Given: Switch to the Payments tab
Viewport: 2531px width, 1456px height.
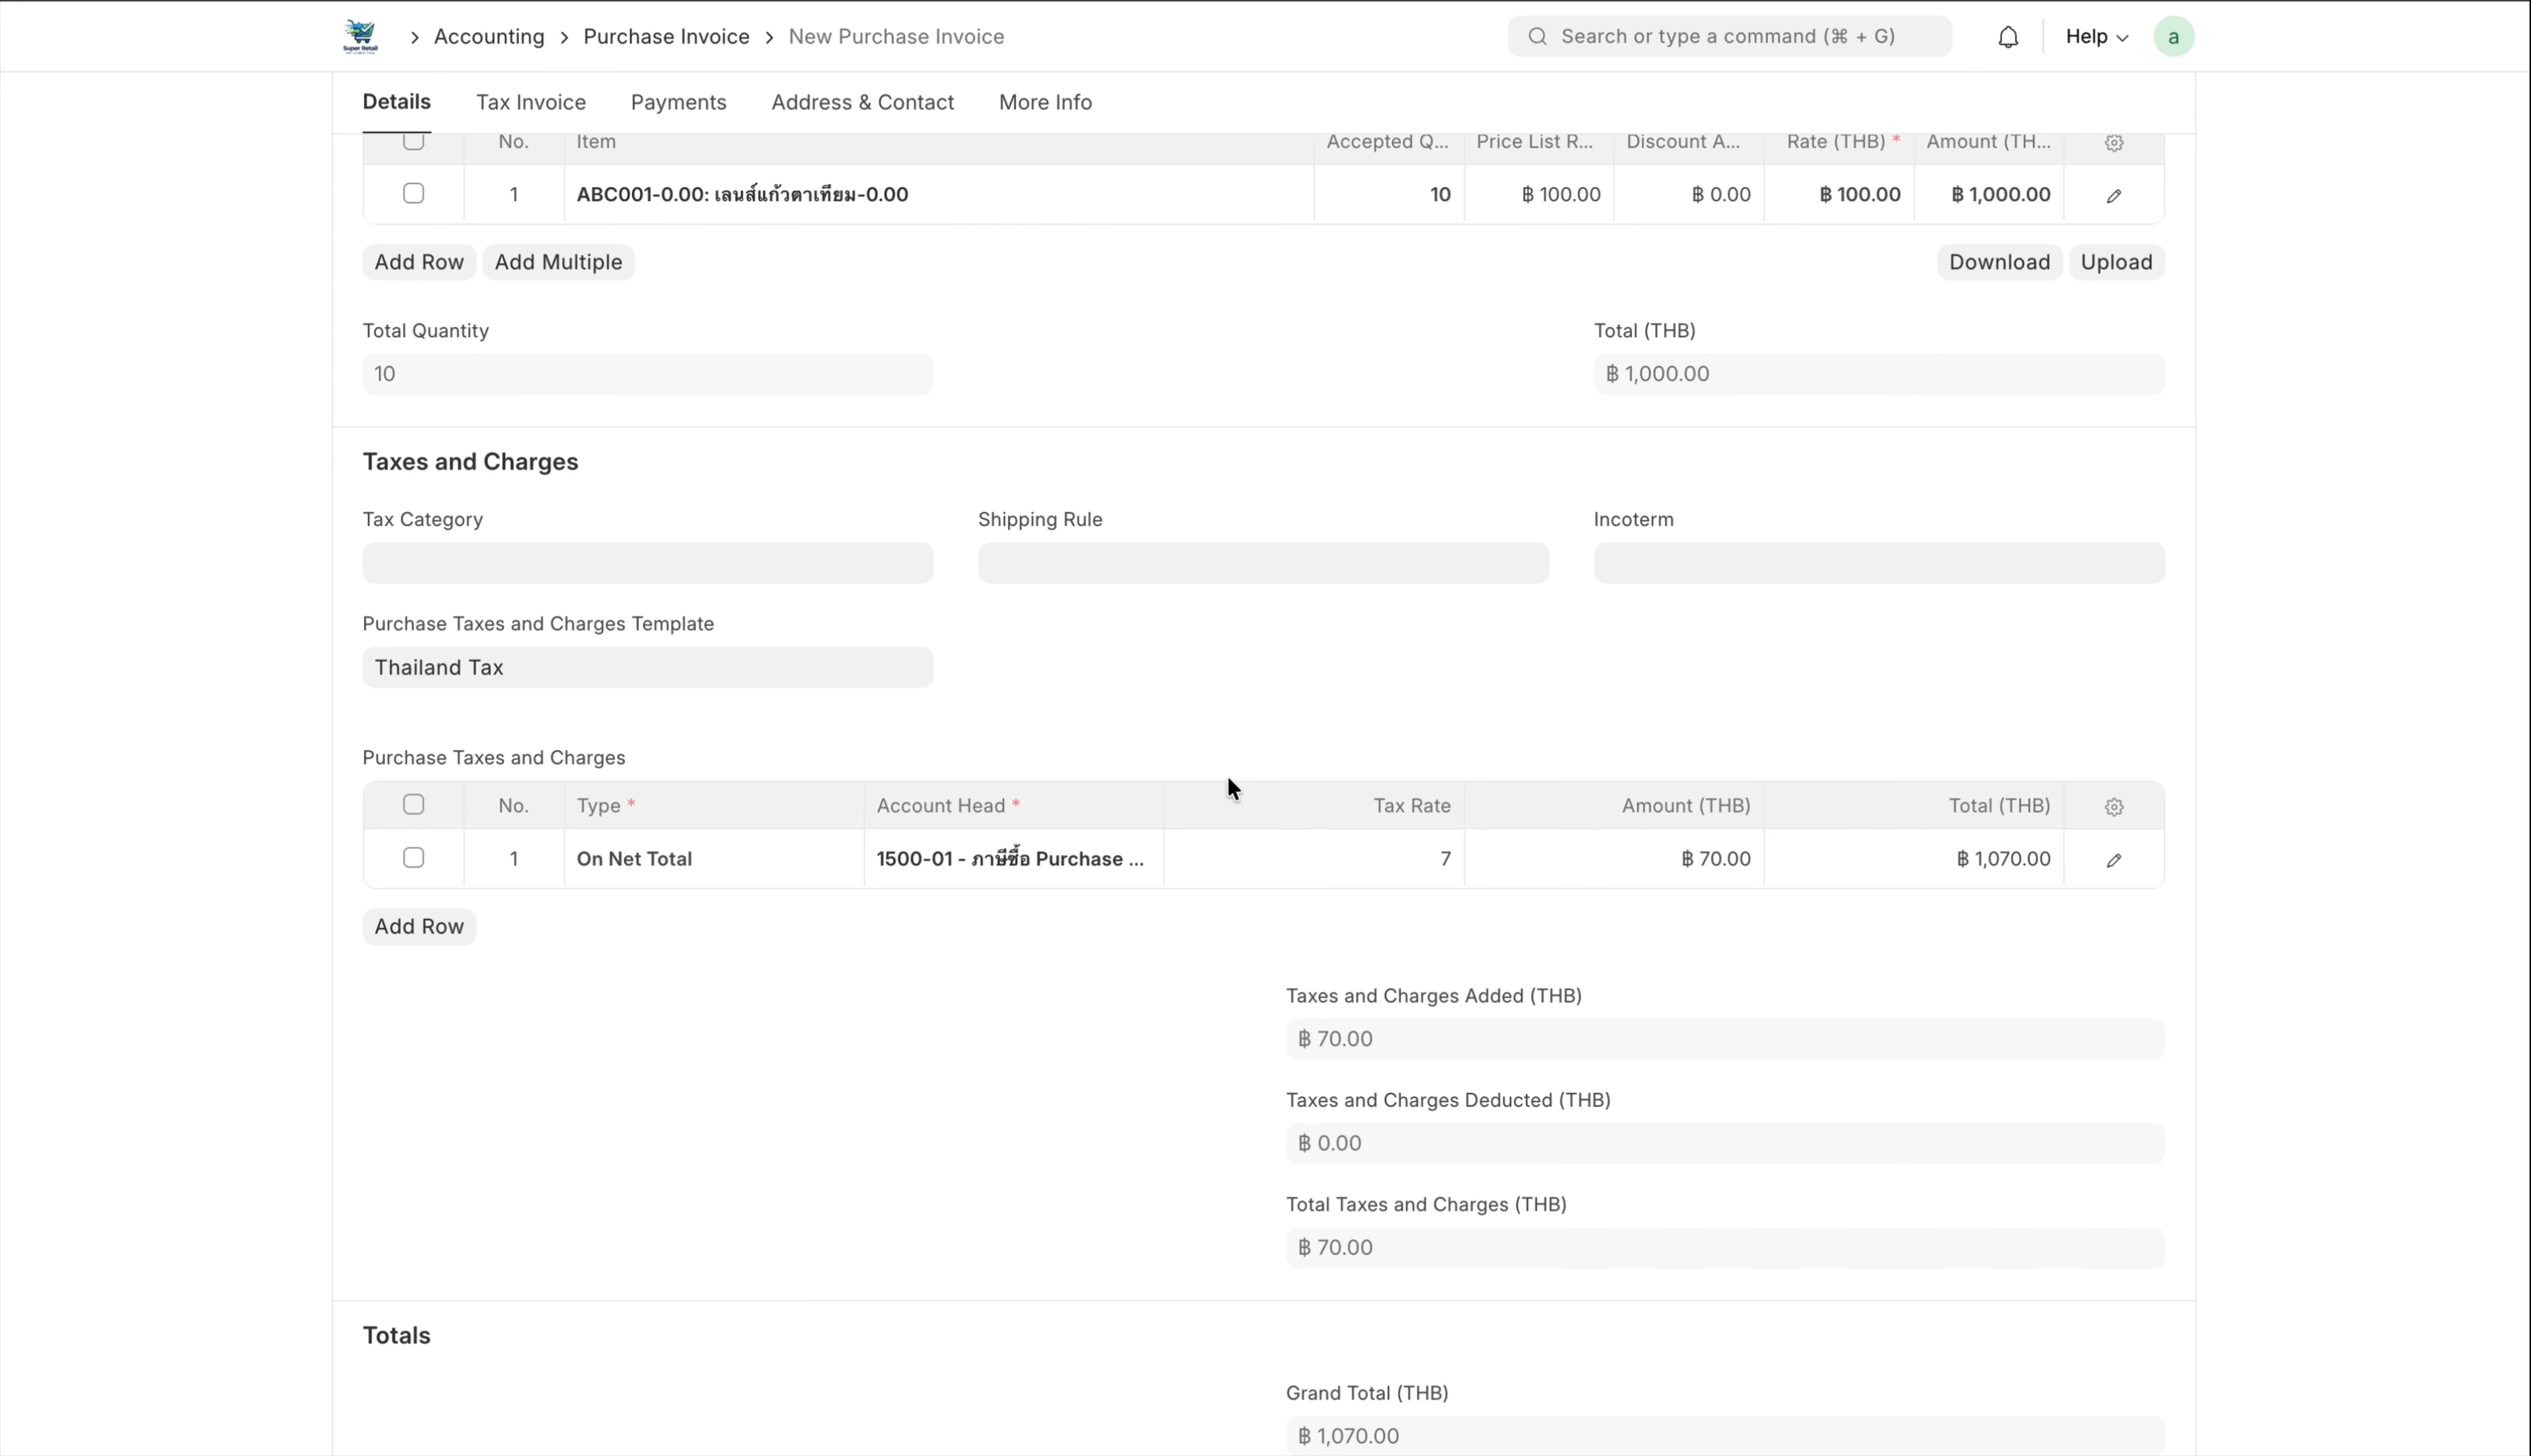Looking at the screenshot, I should (678, 102).
